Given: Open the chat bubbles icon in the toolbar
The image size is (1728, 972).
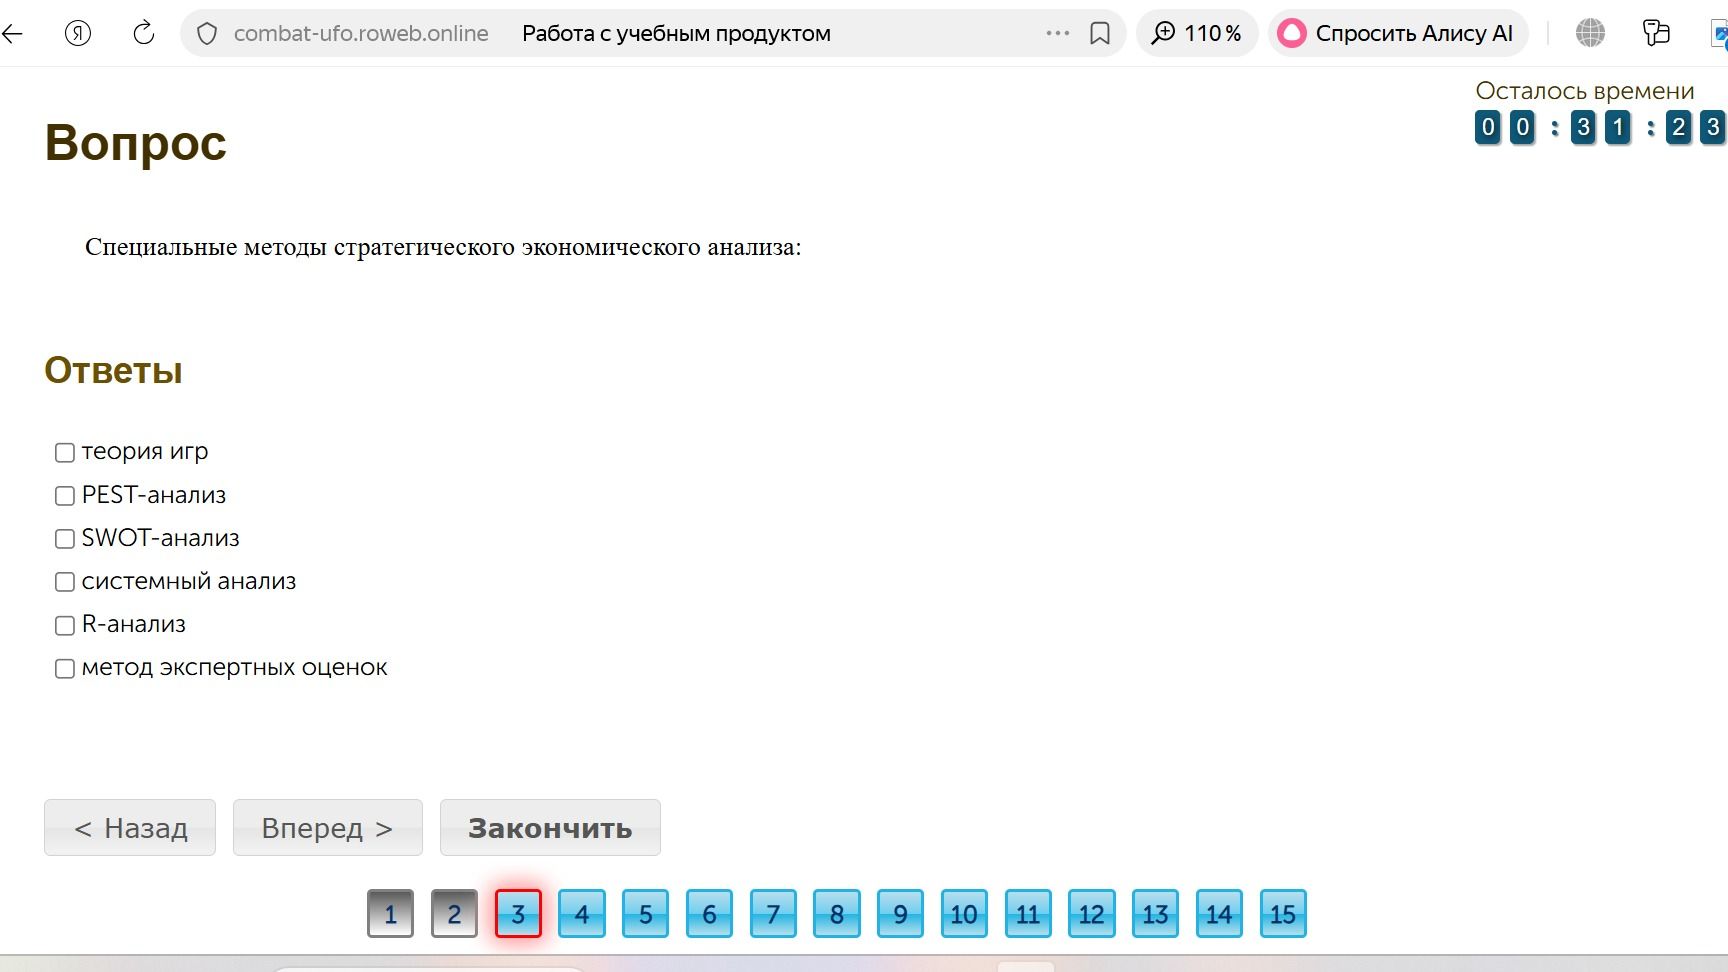Looking at the screenshot, I should (x=1656, y=33).
